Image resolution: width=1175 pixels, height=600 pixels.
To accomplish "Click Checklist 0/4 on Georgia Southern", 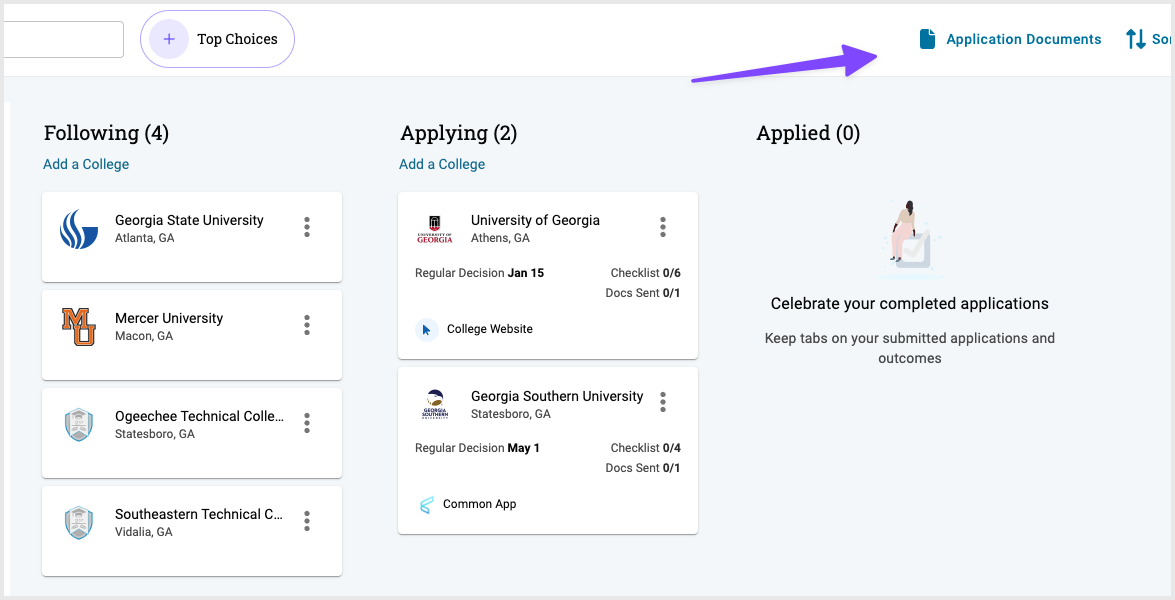I will pos(646,448).
